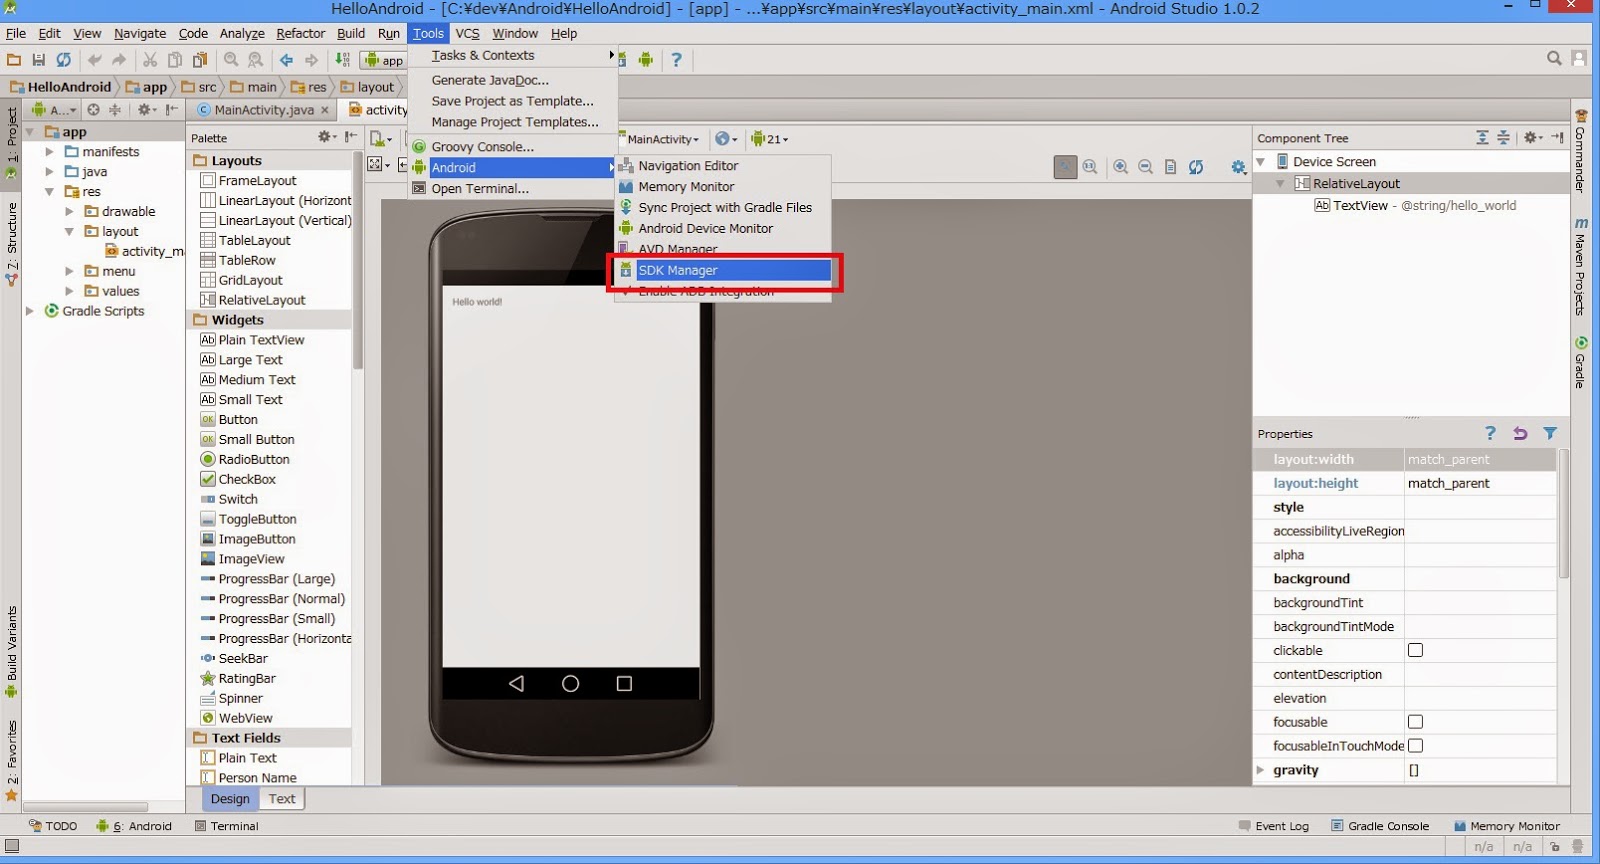1600x864 pixels.
Task: Open the API level 21 dropdown
Action: 770,139
